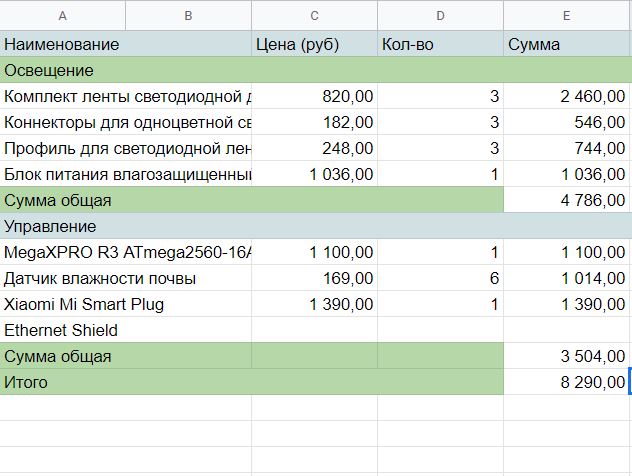Image resolution: width=632 pixels, height=476 pixels.
Task: Select column E header
Action: point(566,16)
